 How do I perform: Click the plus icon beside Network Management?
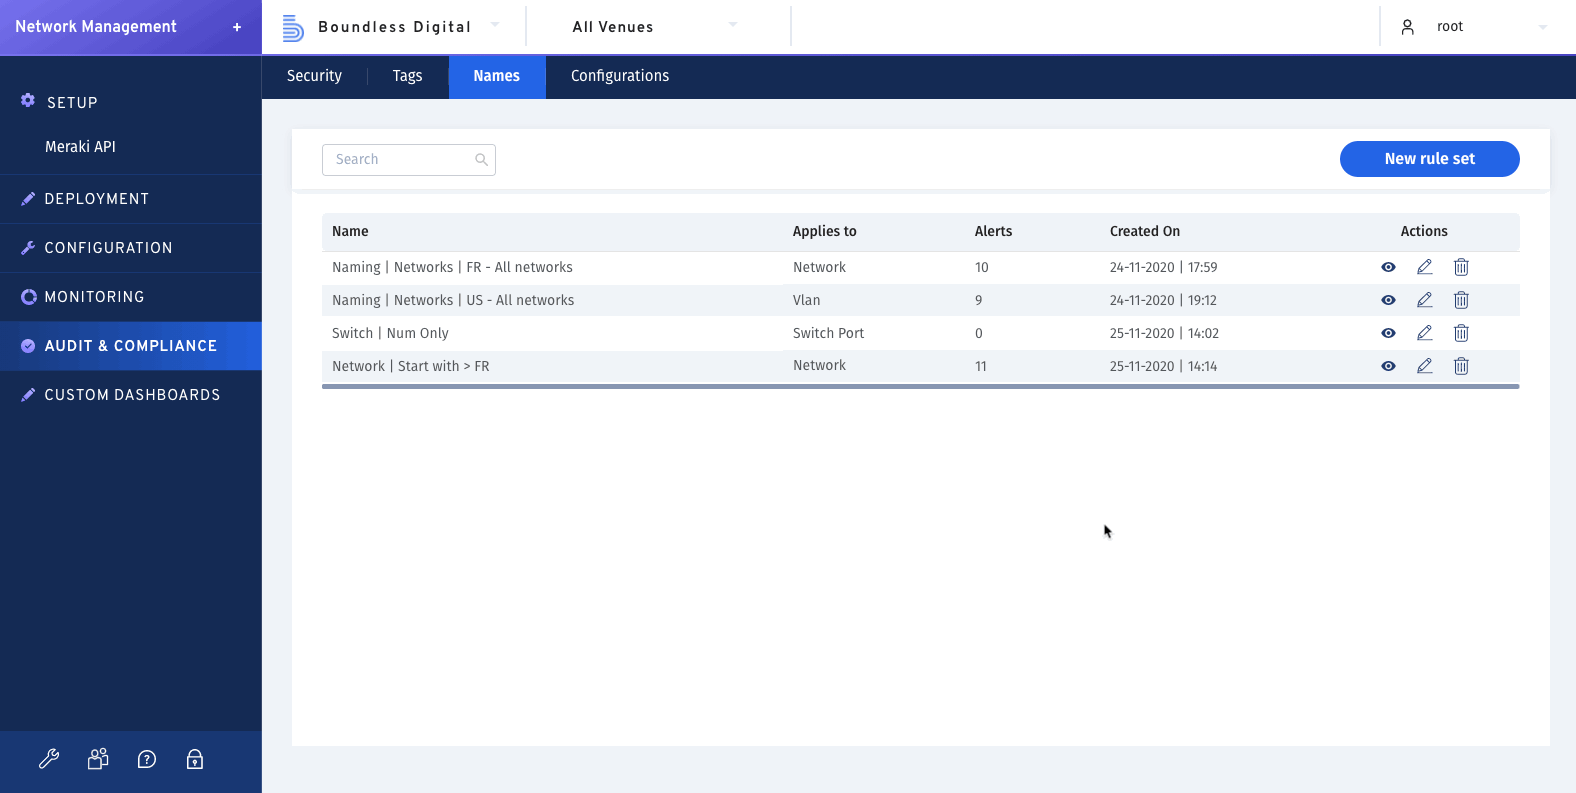pos(237,27)
